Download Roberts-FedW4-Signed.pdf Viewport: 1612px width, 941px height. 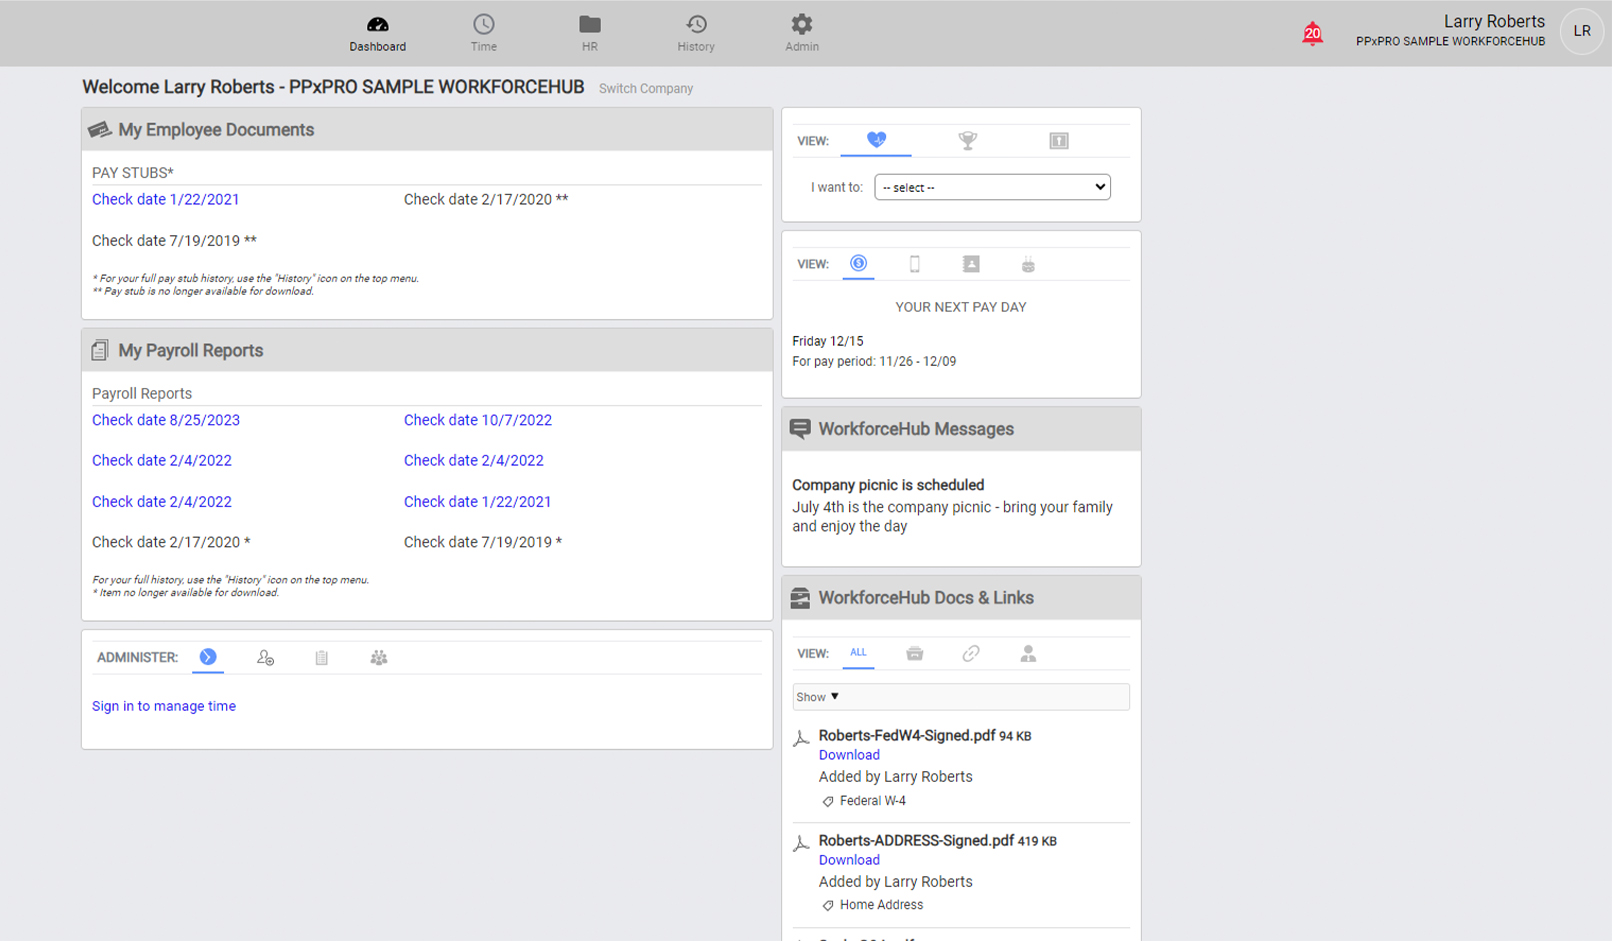[849, 755]
